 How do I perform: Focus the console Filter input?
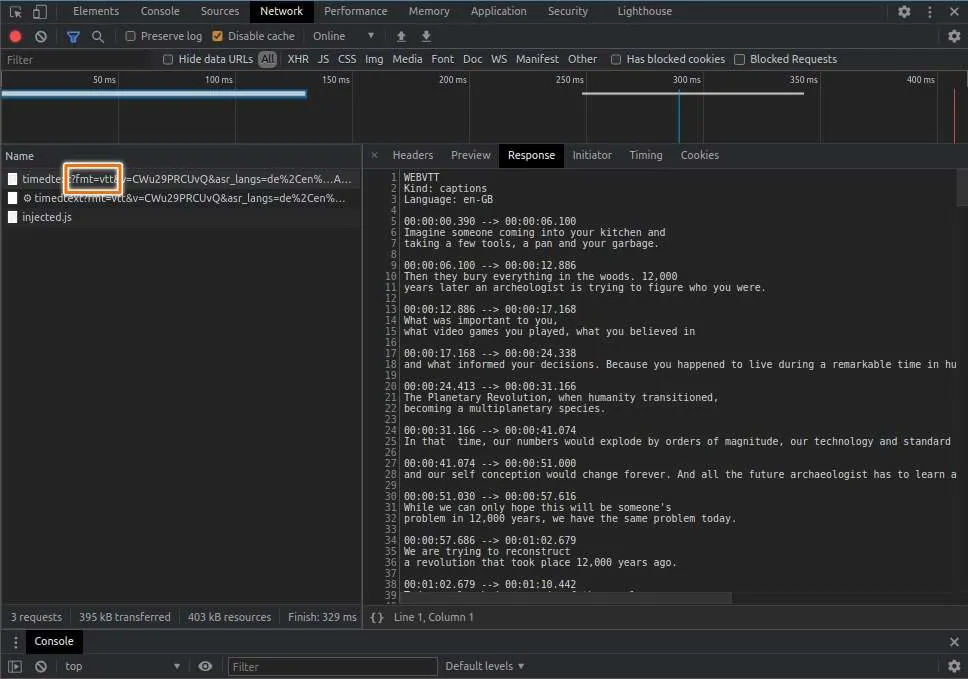(x=333, y=667)
